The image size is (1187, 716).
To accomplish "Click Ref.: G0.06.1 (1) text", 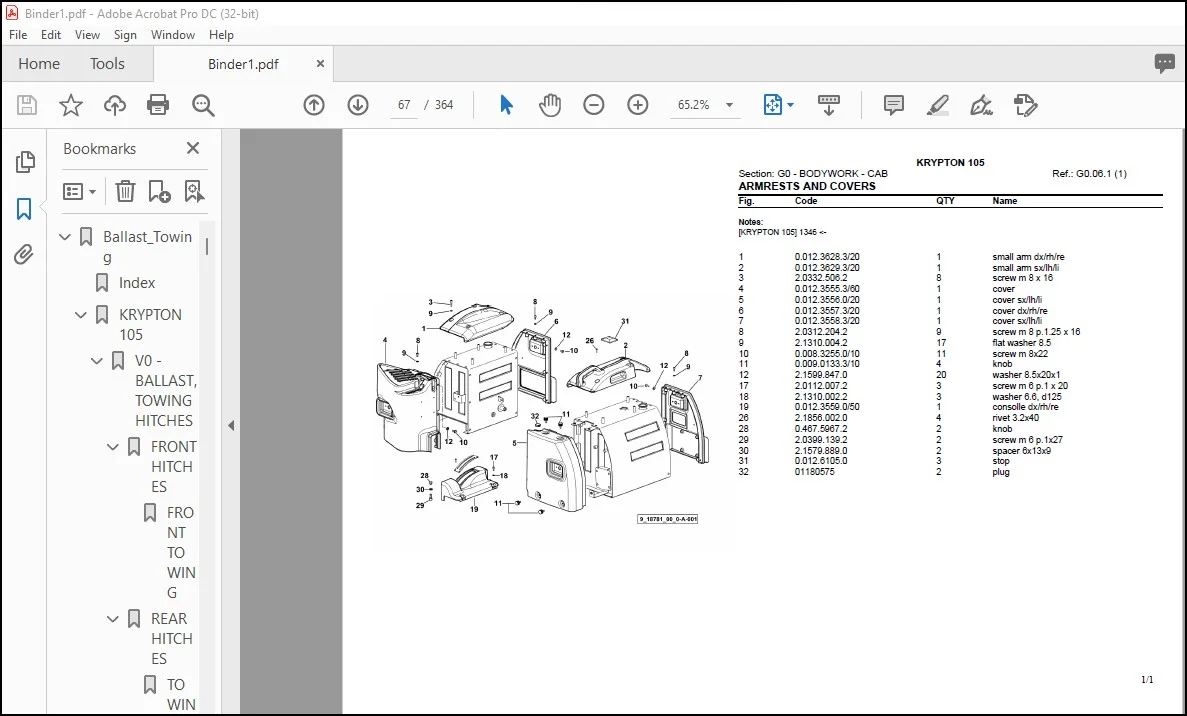I will pos(1089,174).
